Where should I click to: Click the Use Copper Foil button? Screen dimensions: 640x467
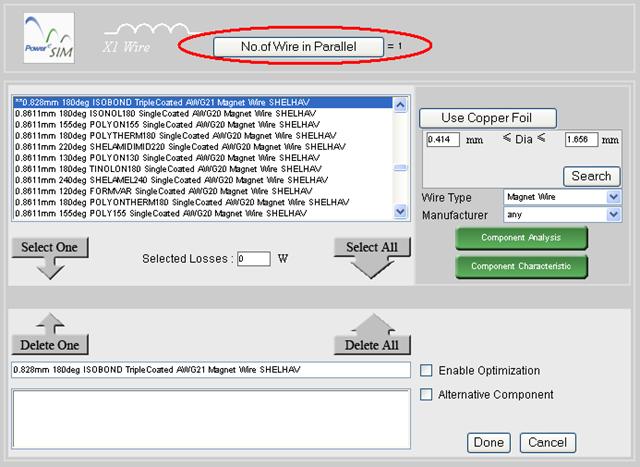tap(487, 119)
